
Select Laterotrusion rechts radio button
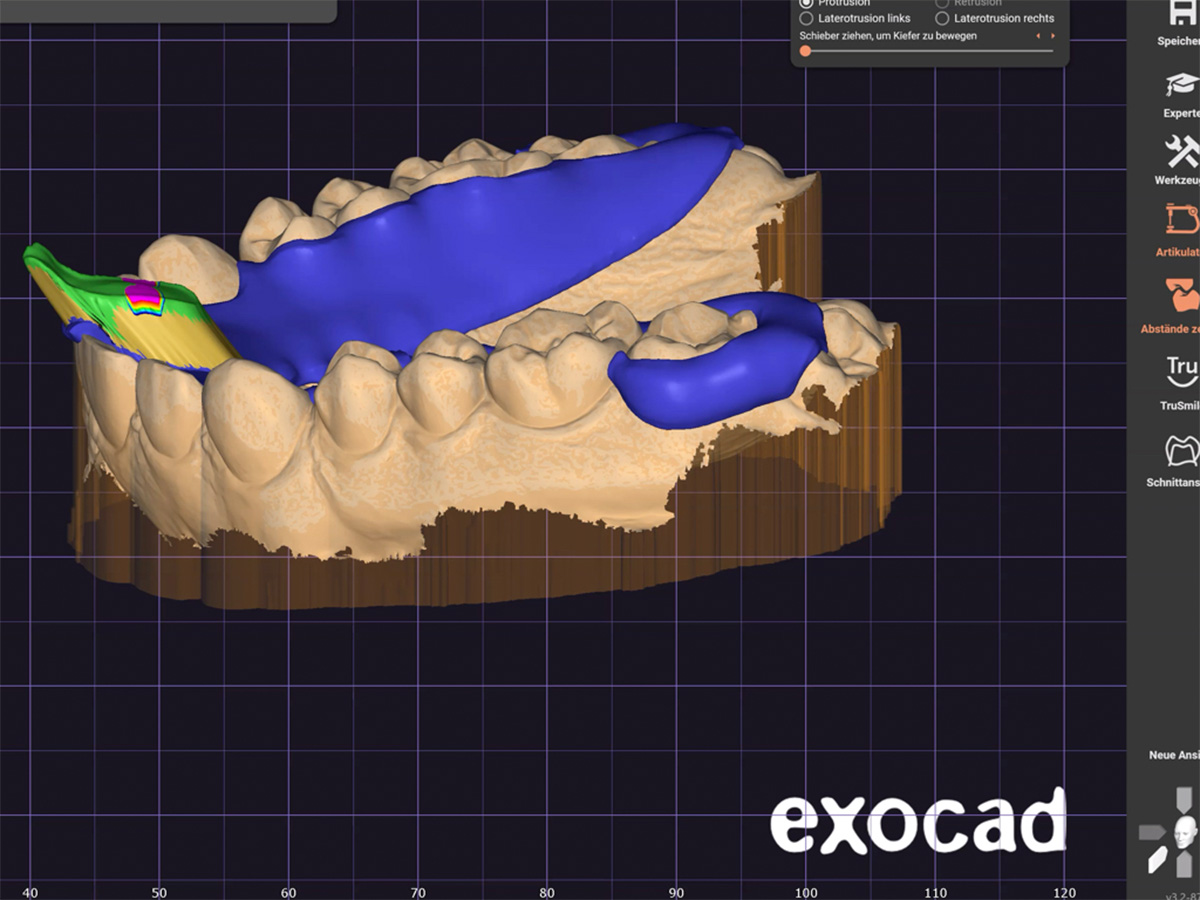pos(942,18)
